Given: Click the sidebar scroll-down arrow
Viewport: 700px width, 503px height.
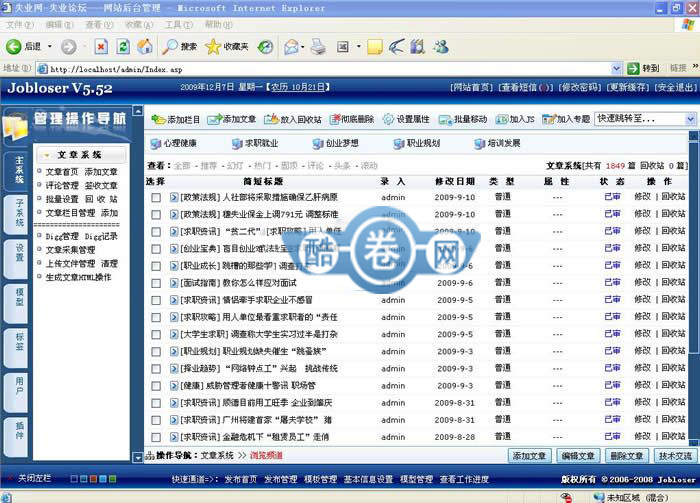Looking at the screenshot, I should click(x=138, y=457).
